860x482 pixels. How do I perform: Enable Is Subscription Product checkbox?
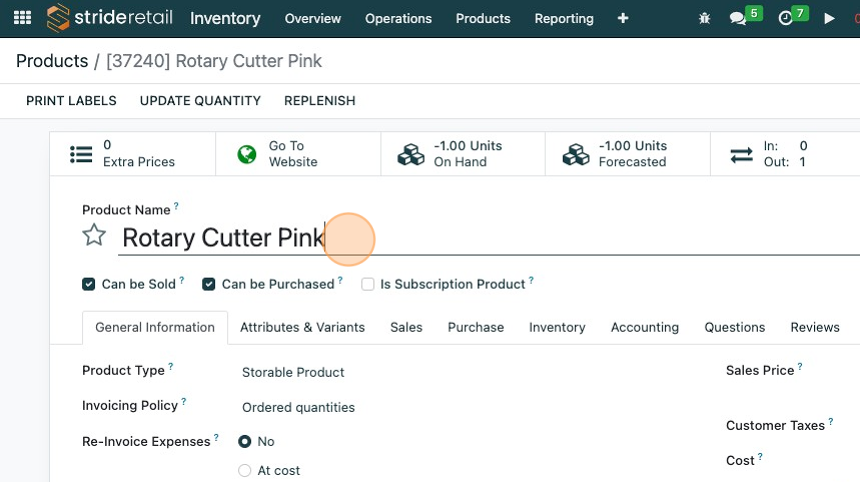[368, 284]
